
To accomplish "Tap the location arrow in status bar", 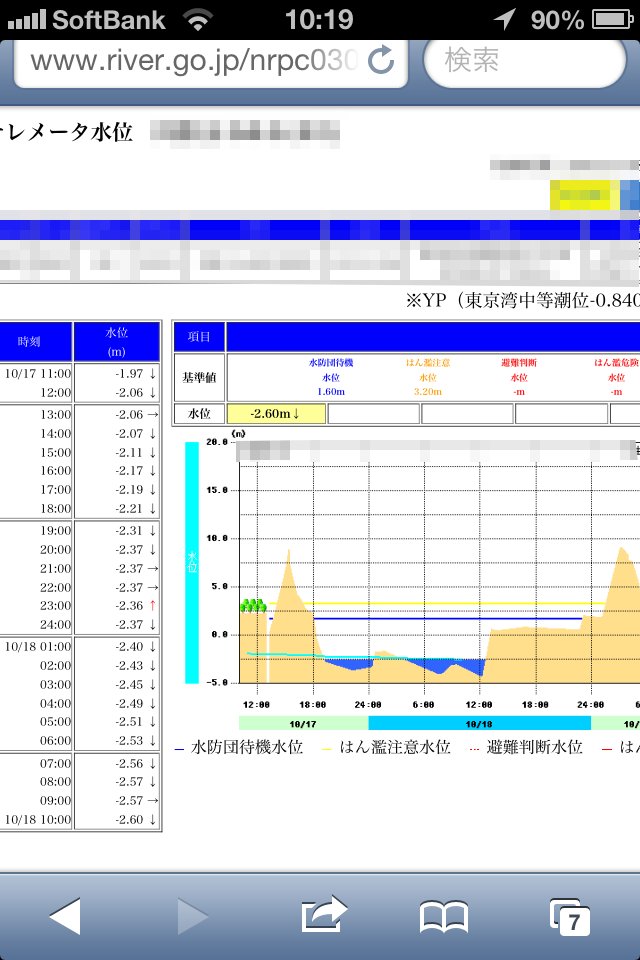I will tap(505, 19).
